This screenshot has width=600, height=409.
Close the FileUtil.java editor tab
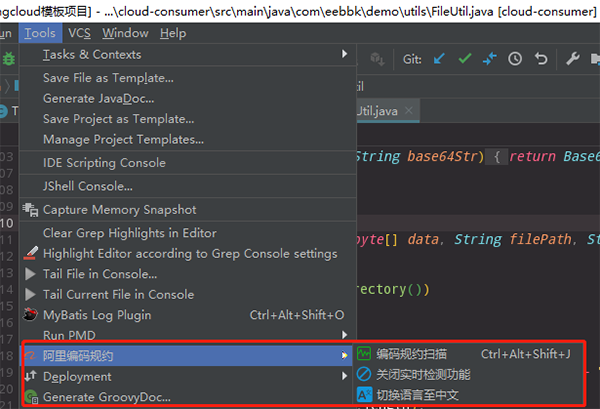tap(409, 111)
